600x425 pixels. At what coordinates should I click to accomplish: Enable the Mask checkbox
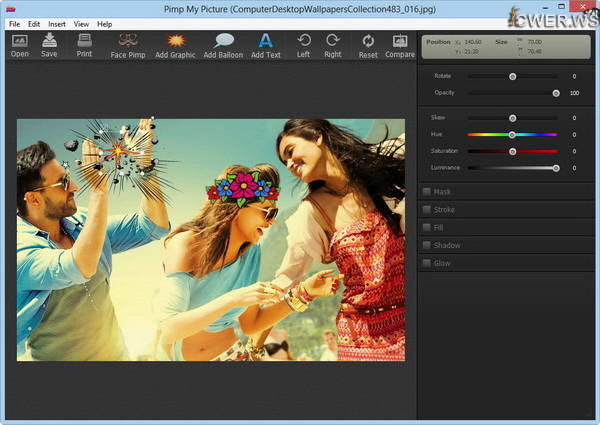[426, 192]
